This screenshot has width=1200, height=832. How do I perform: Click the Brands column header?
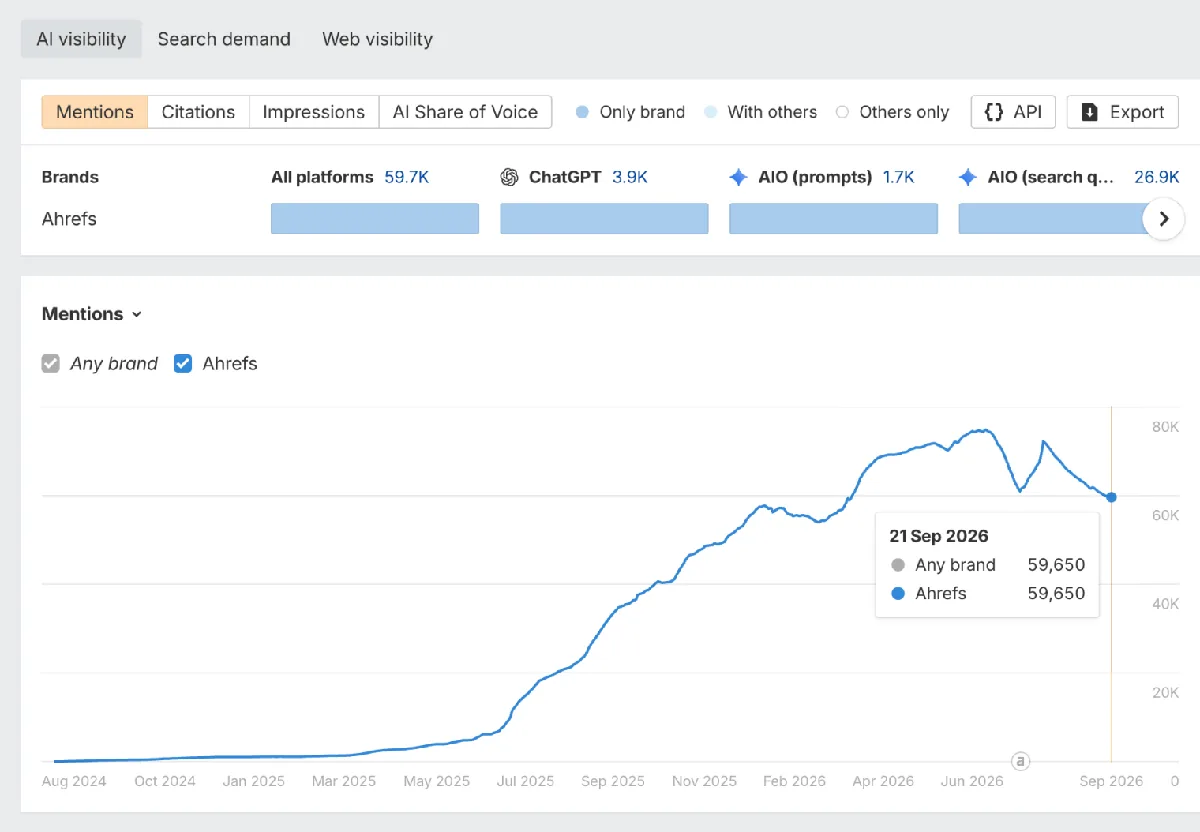[x=70, y=177]
